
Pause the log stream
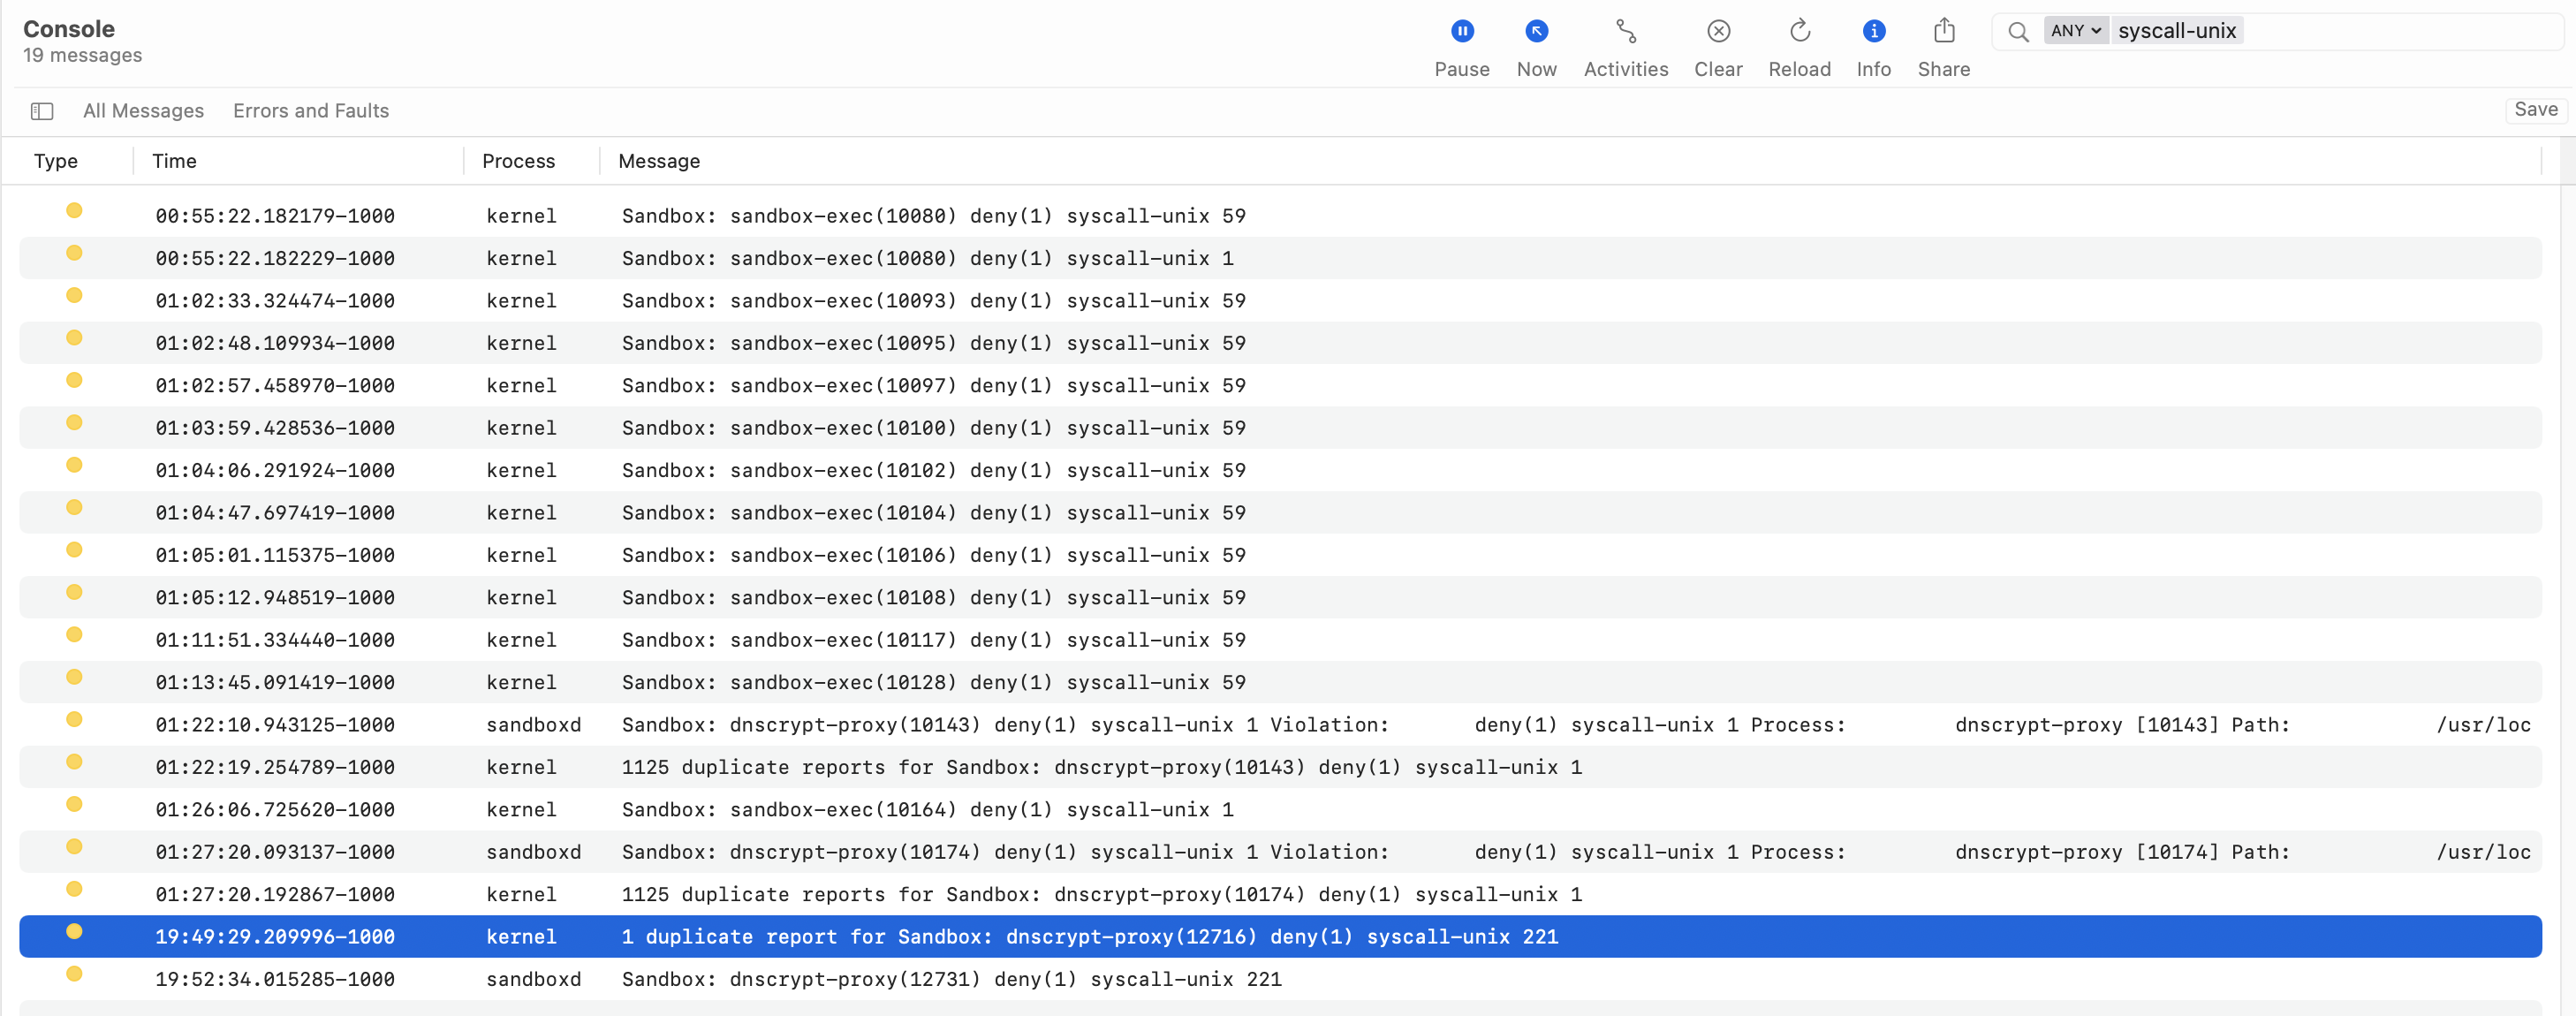point(1461,32)
